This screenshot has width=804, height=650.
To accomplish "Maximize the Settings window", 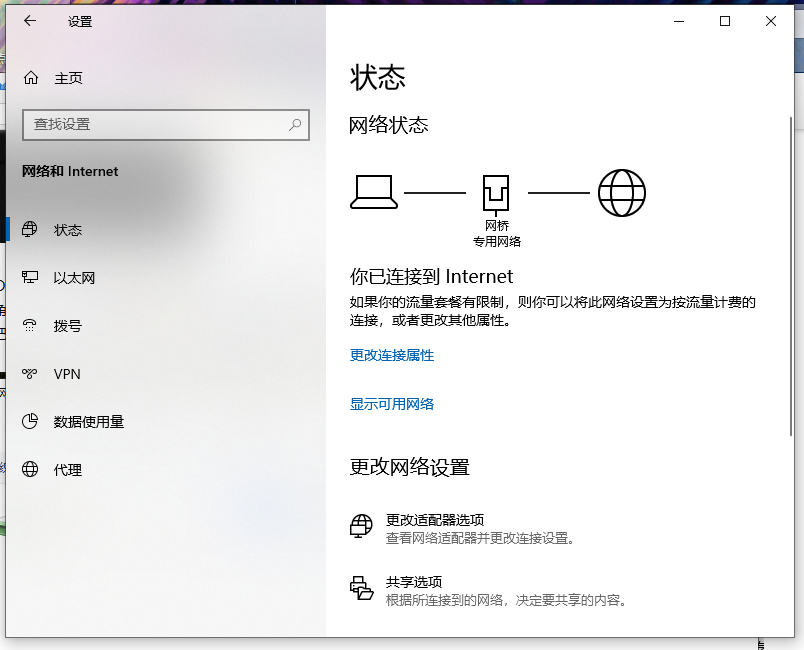I will click(725, 21).
